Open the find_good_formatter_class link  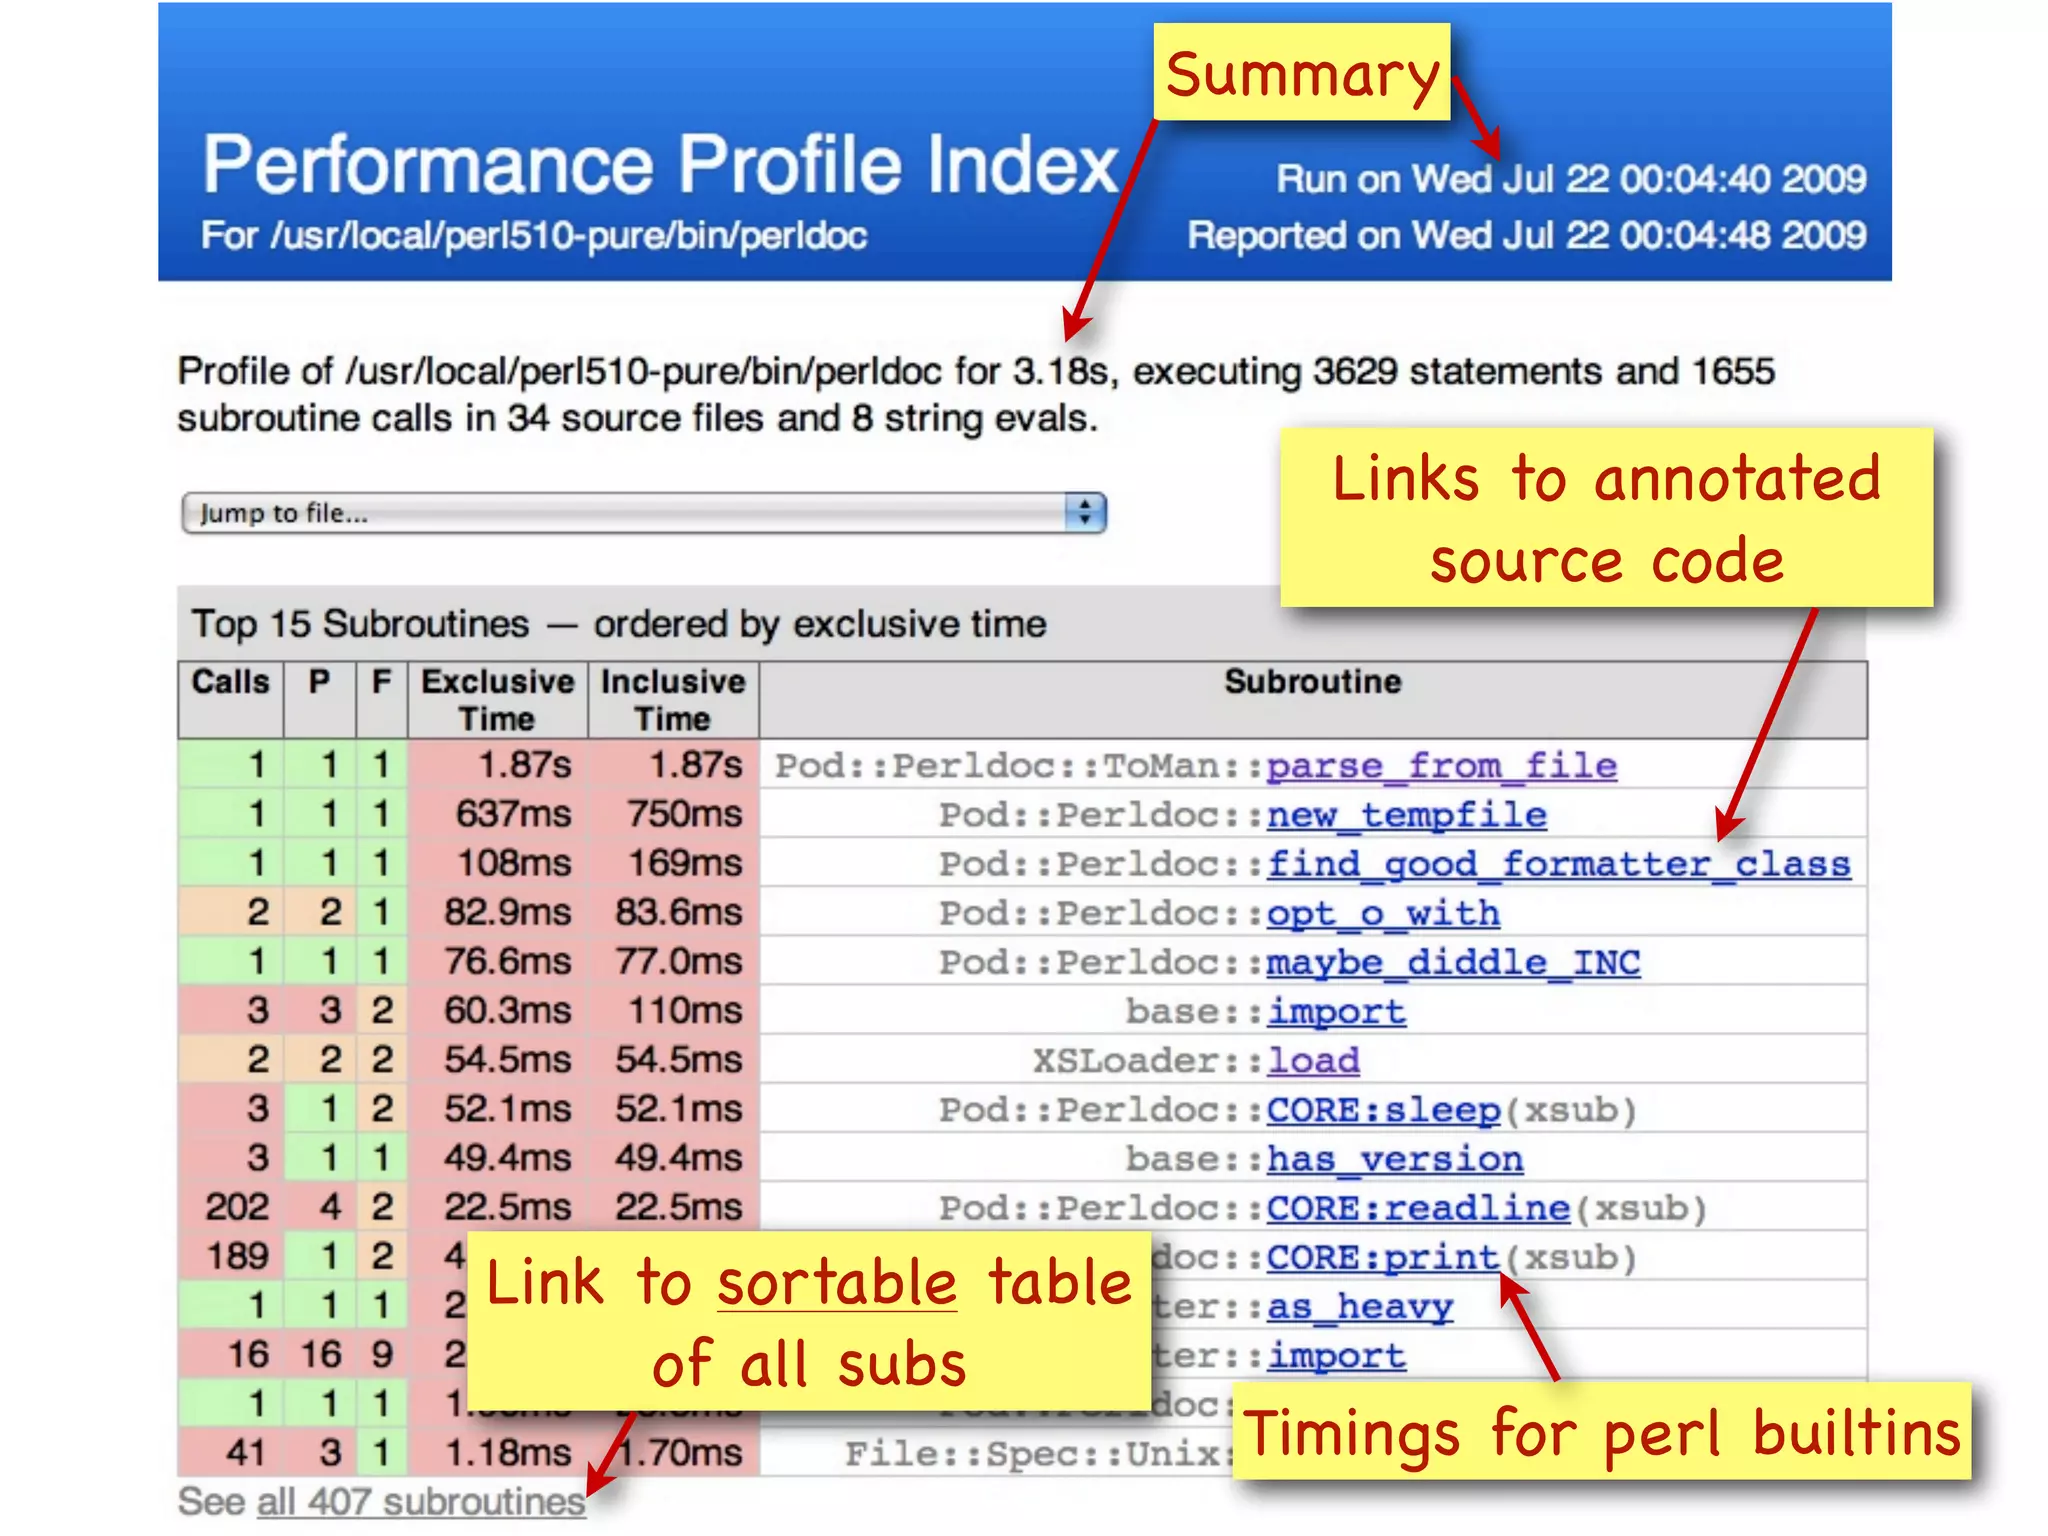[1558, 864]
